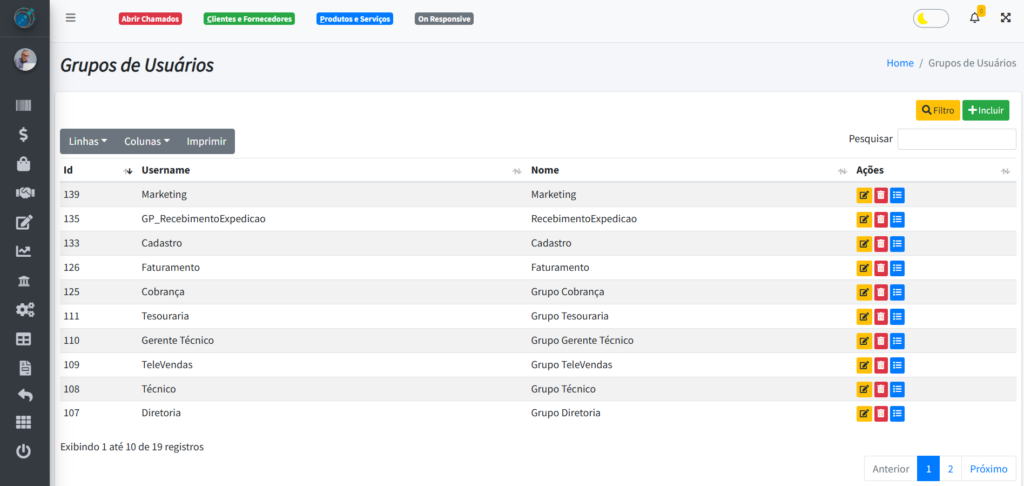Click the power logout icon
Viewport: 1024px width, 486px height.
24,451
